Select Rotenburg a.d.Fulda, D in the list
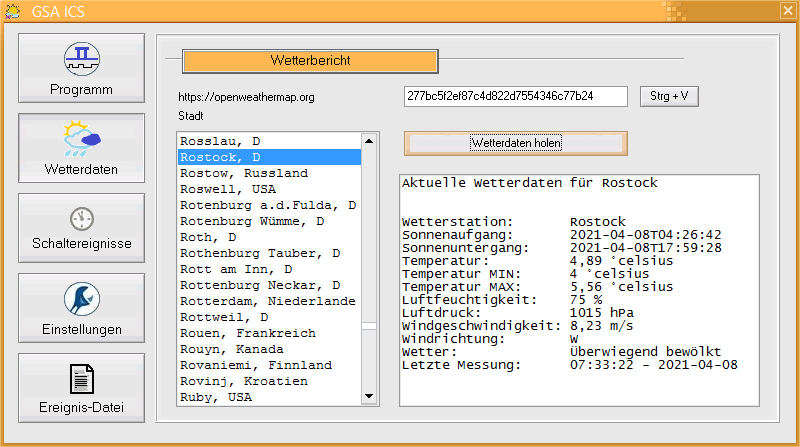This screenshot has height=447, width=800. [x=268, y=205]
